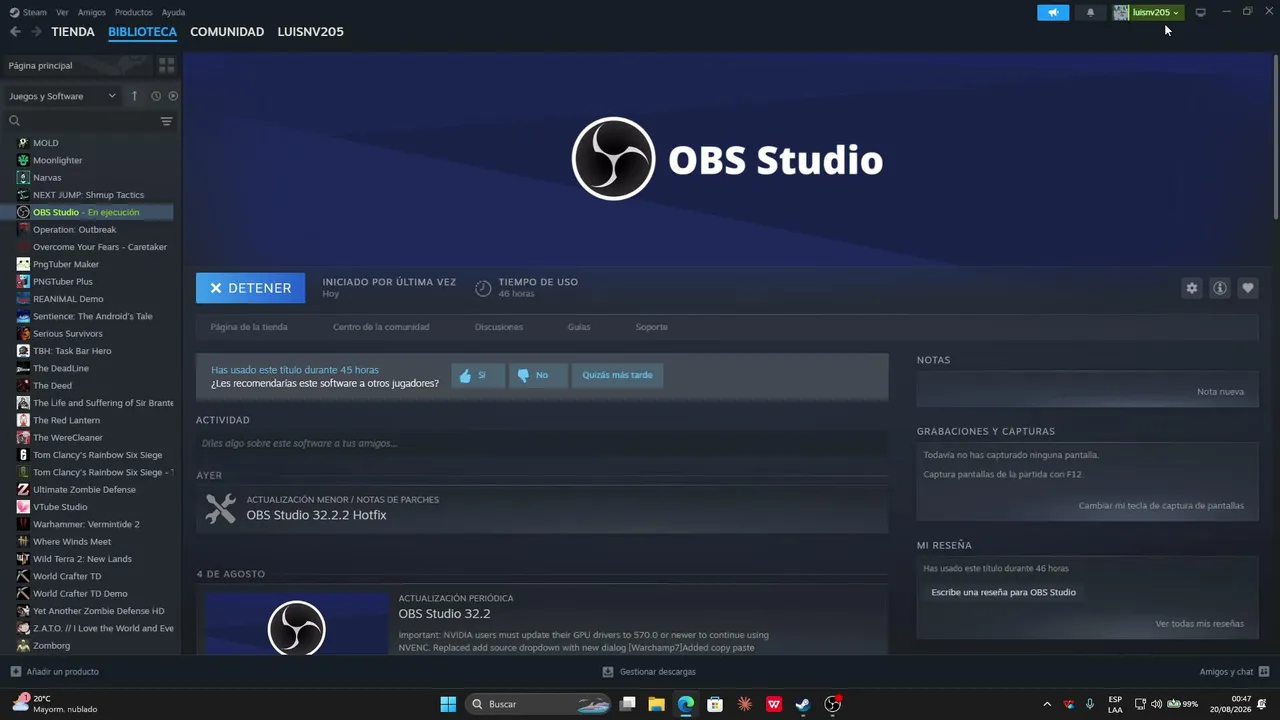Expand the Juegos y Software dropdown
This screenshot has height=720, width=1280.
tap(63, 96)
